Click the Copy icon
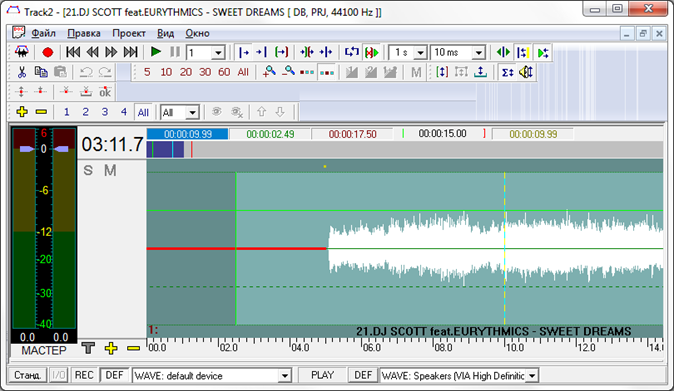The height and width of the screenshot is (391, 674). (x=41, y=72)
